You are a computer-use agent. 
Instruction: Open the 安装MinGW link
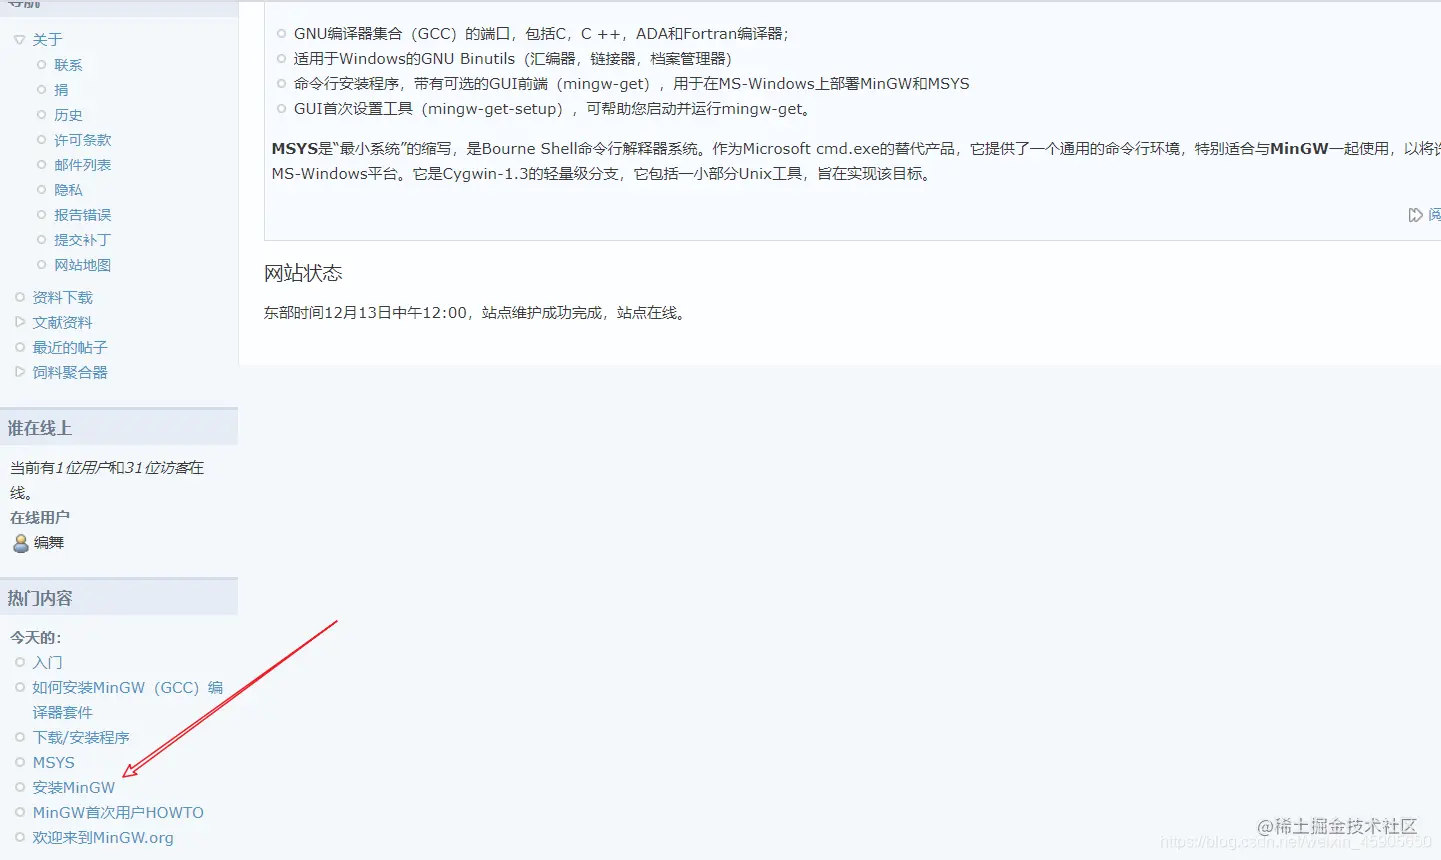pyautogui.click(x=74, y=787)
